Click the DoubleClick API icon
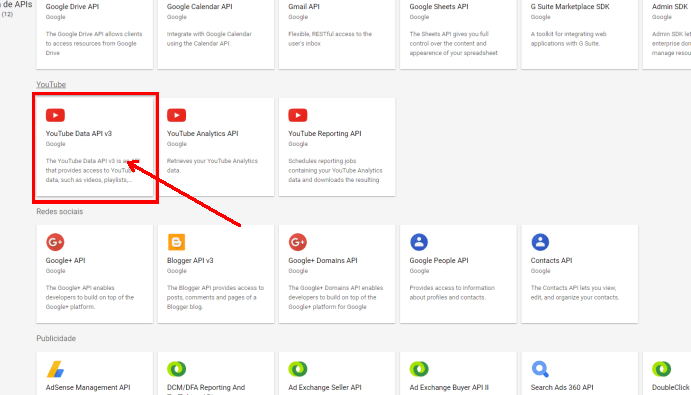This screenshot has width=691, height=395. pyautogui.click(x=661, y=369)
